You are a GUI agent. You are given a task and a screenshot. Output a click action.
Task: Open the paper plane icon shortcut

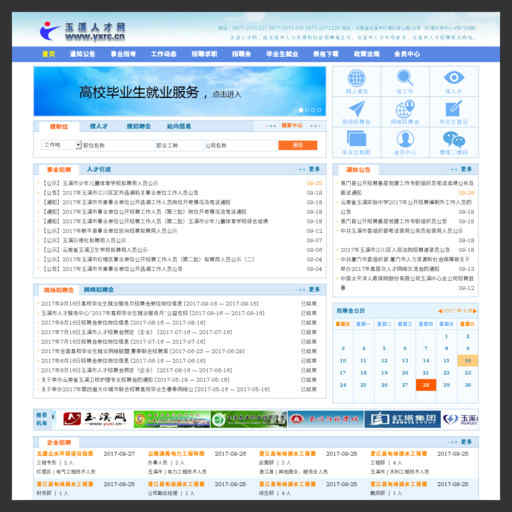[357, 109]
